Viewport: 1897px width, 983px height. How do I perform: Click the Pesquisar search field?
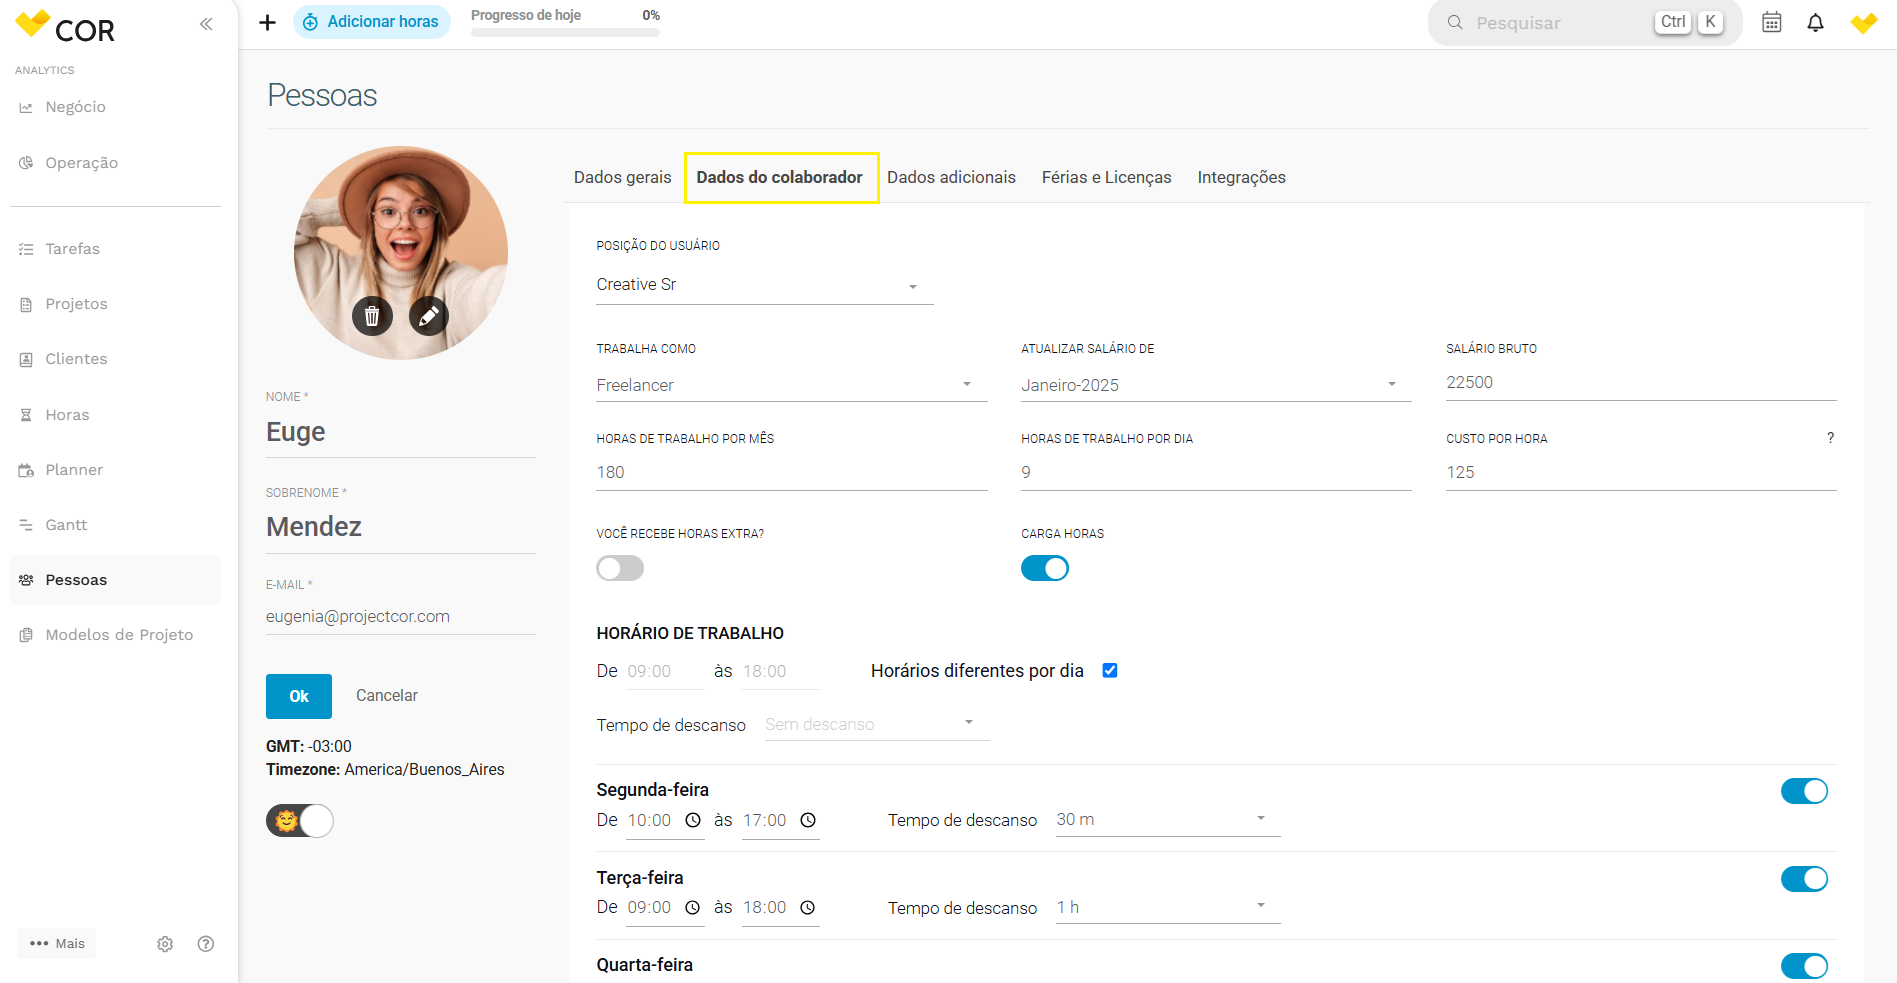1585,22
